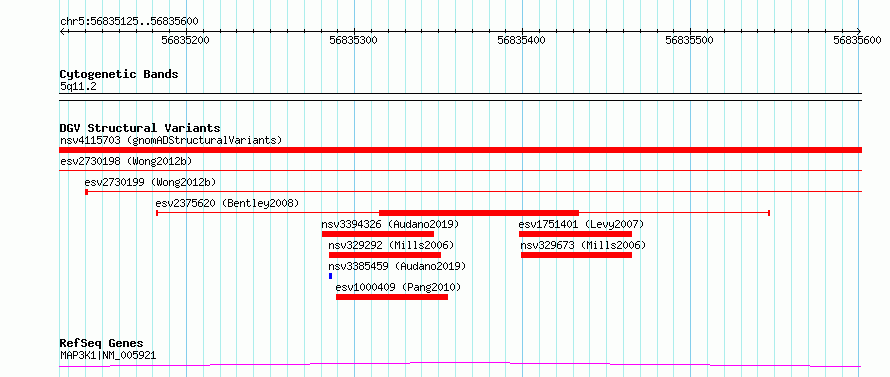Click the MAP3K1|NM_005921 gene label

click(108, 356)
